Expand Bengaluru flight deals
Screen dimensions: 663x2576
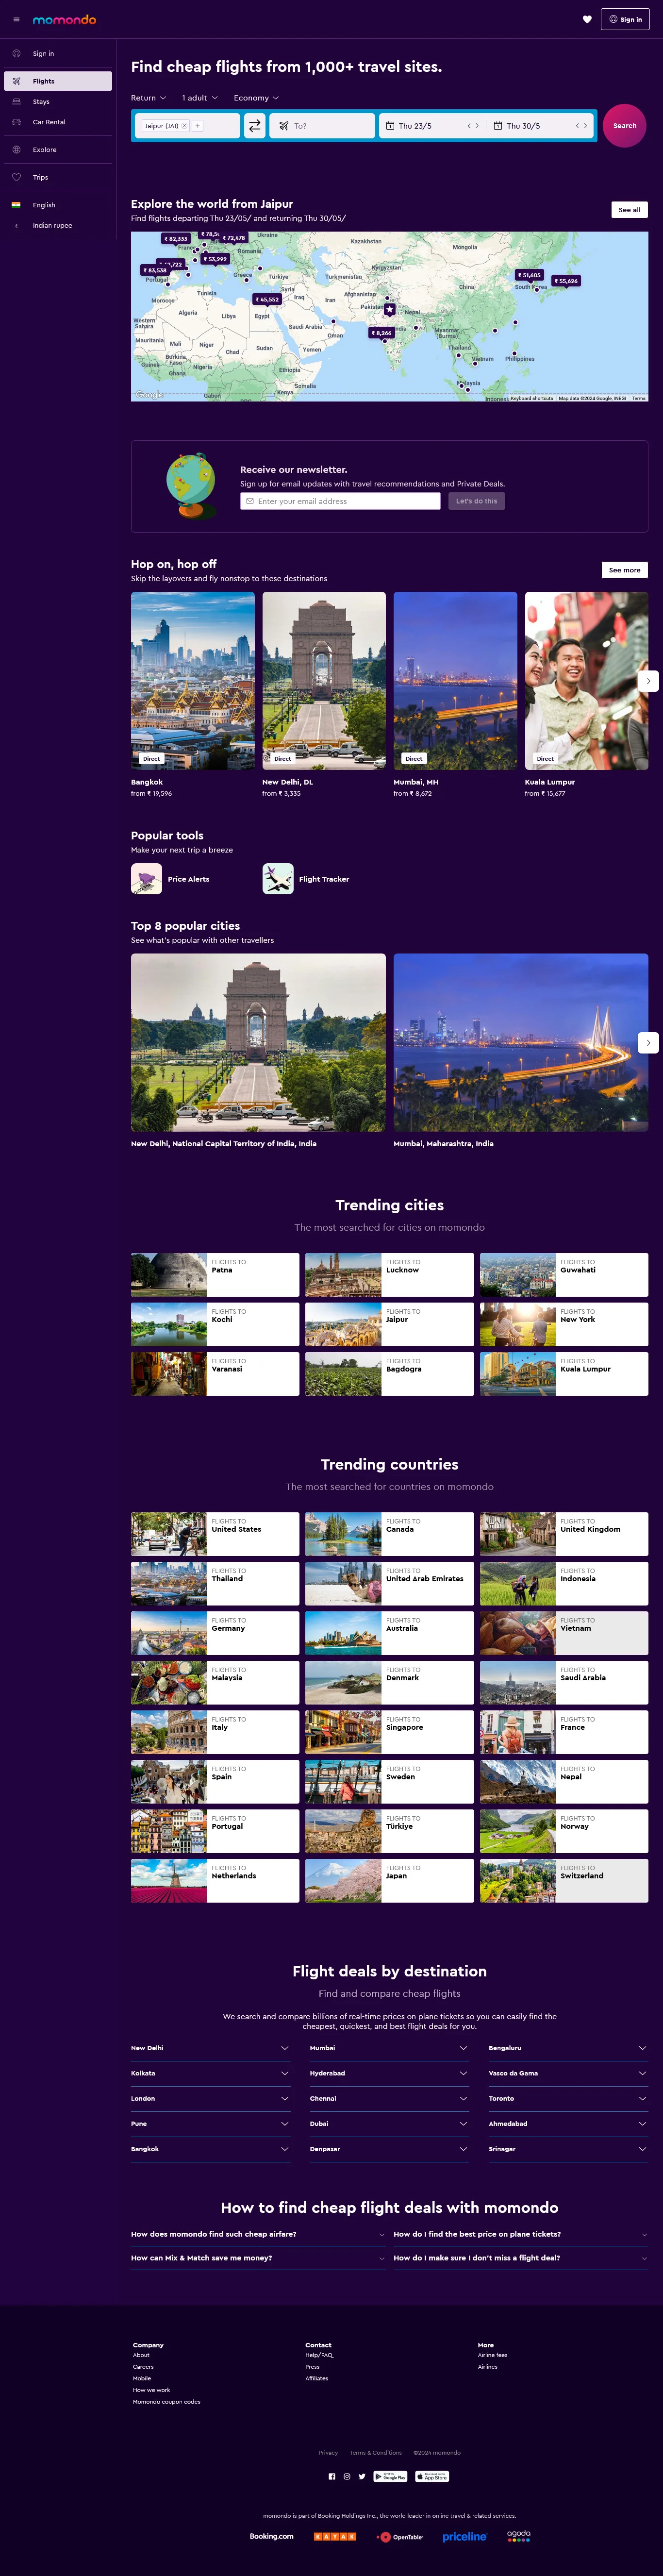568,2047
